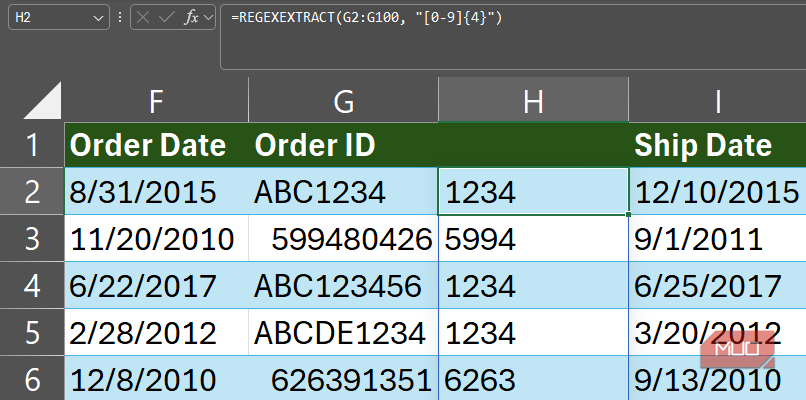
Task: Select row 2 header
Action: click(32, 191)
